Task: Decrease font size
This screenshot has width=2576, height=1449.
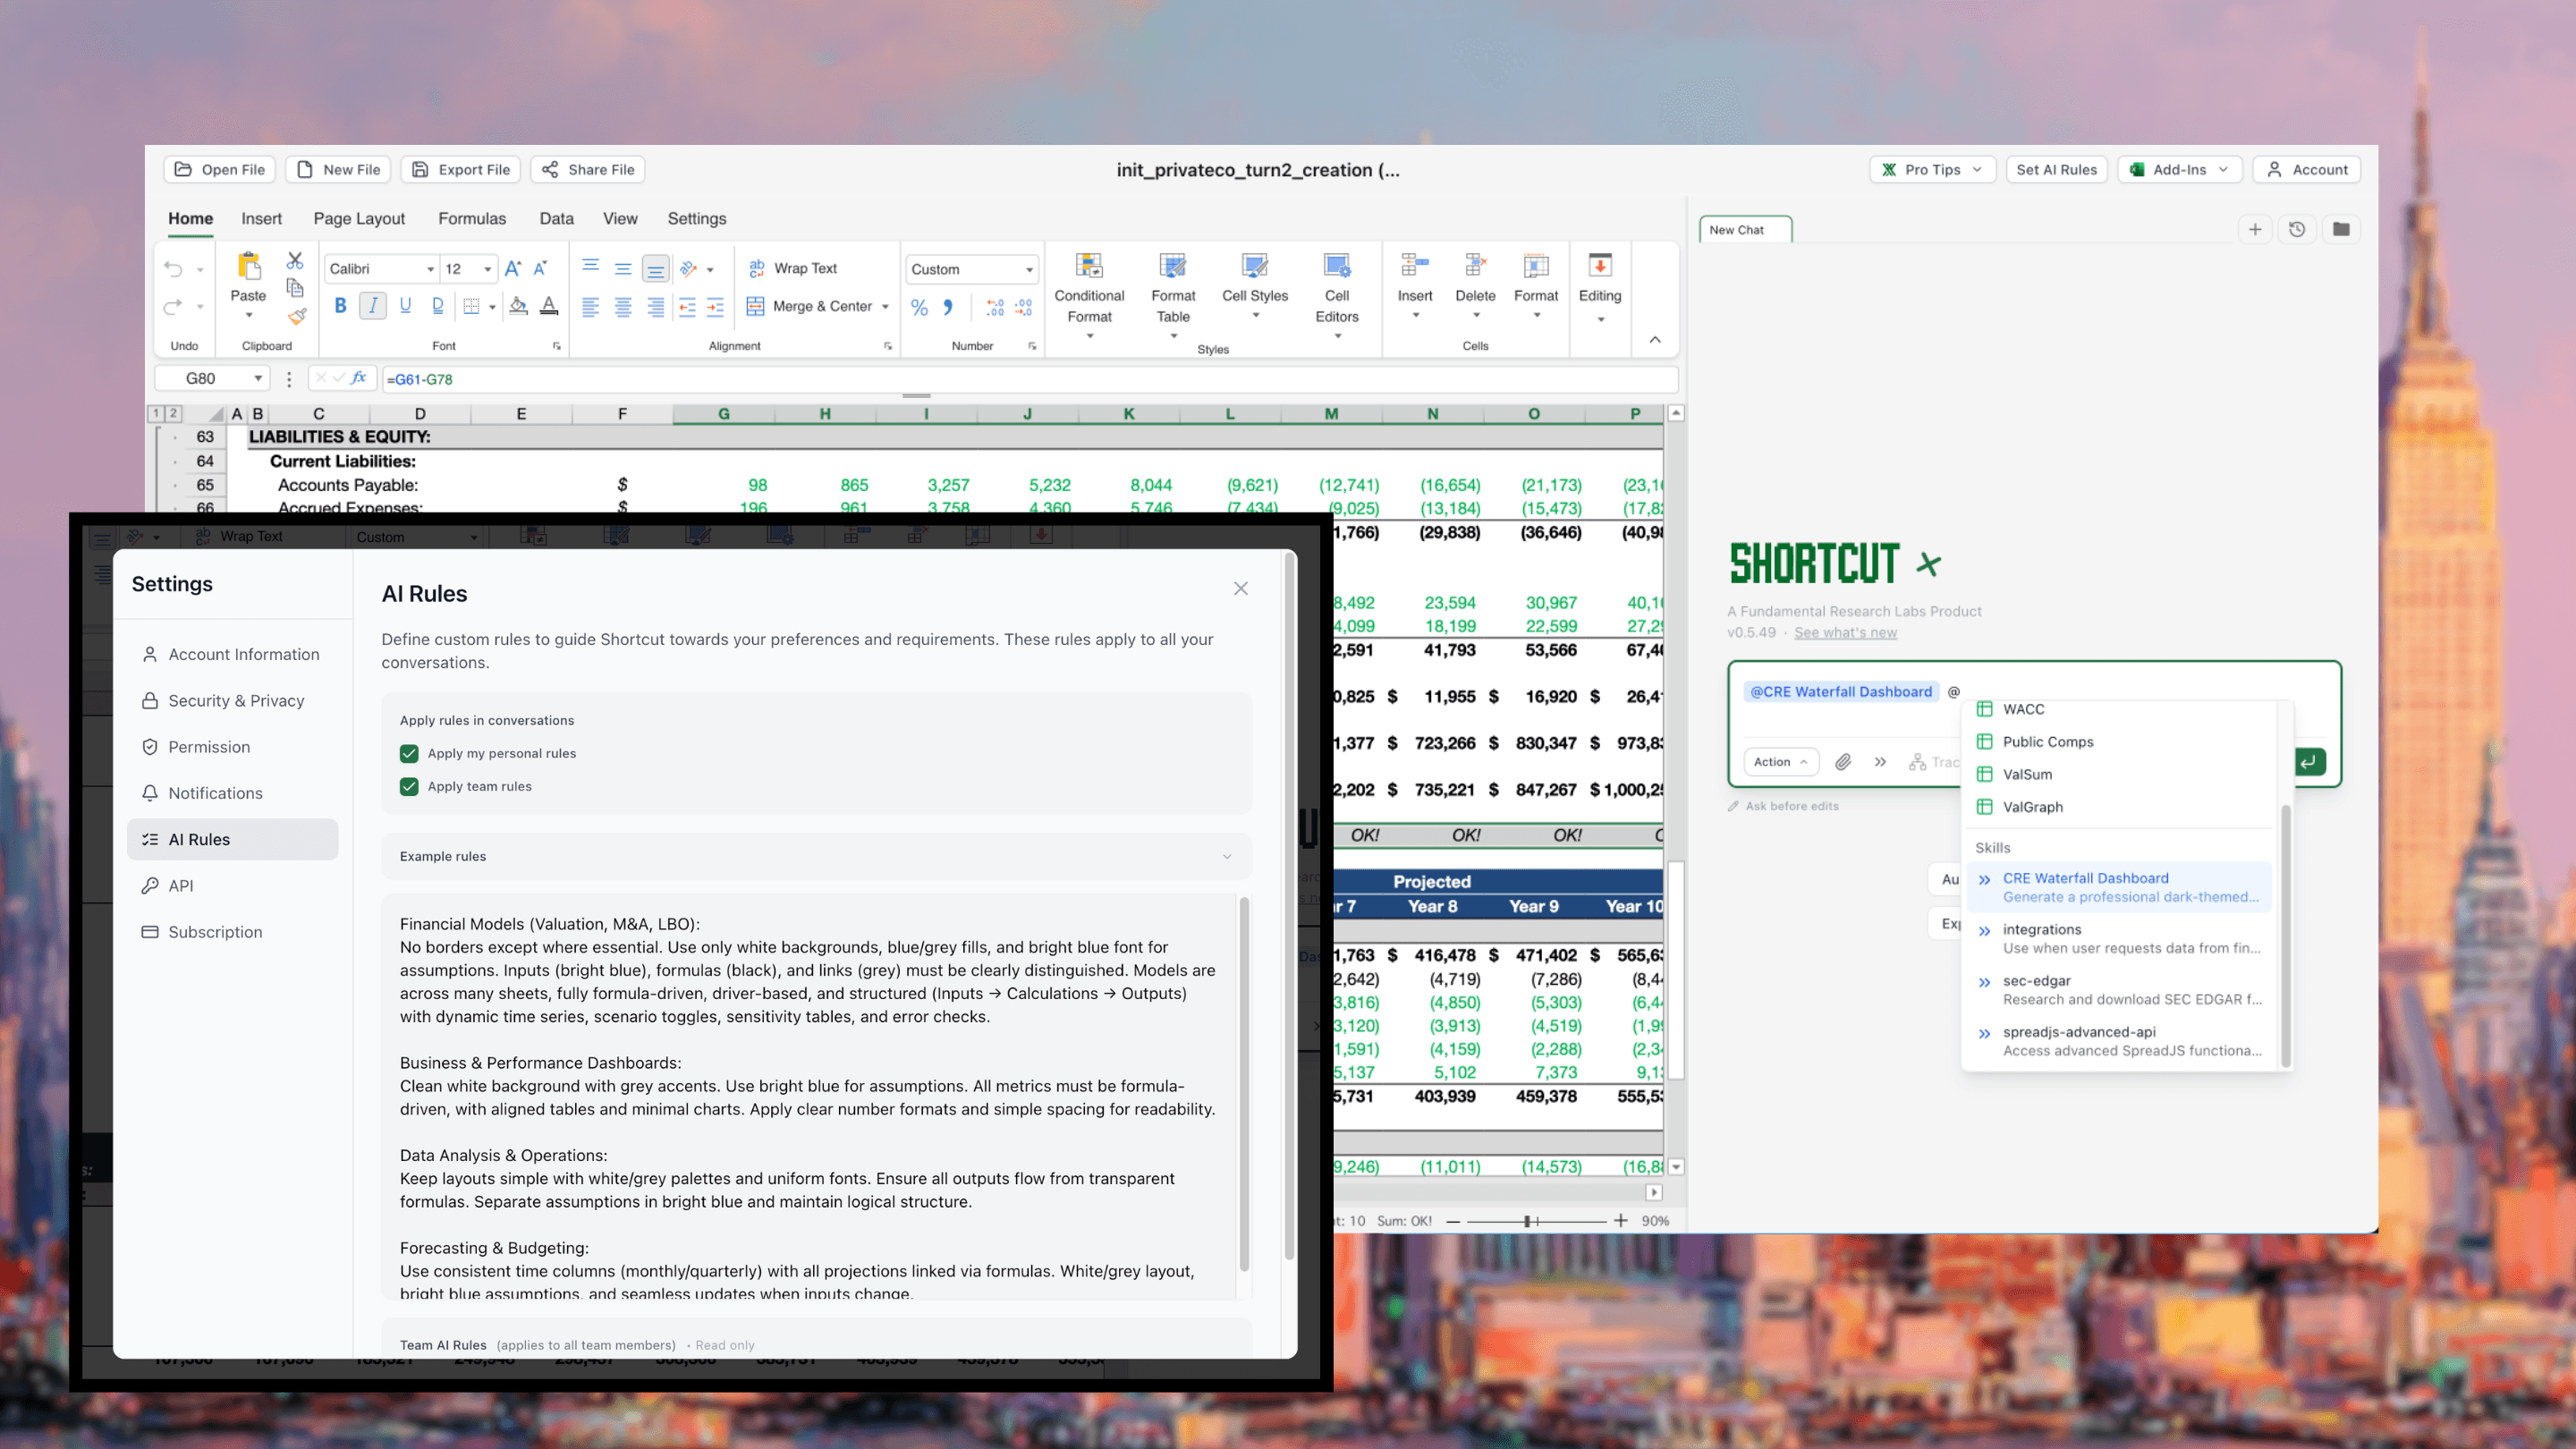Action: click(x=540, y=268)
